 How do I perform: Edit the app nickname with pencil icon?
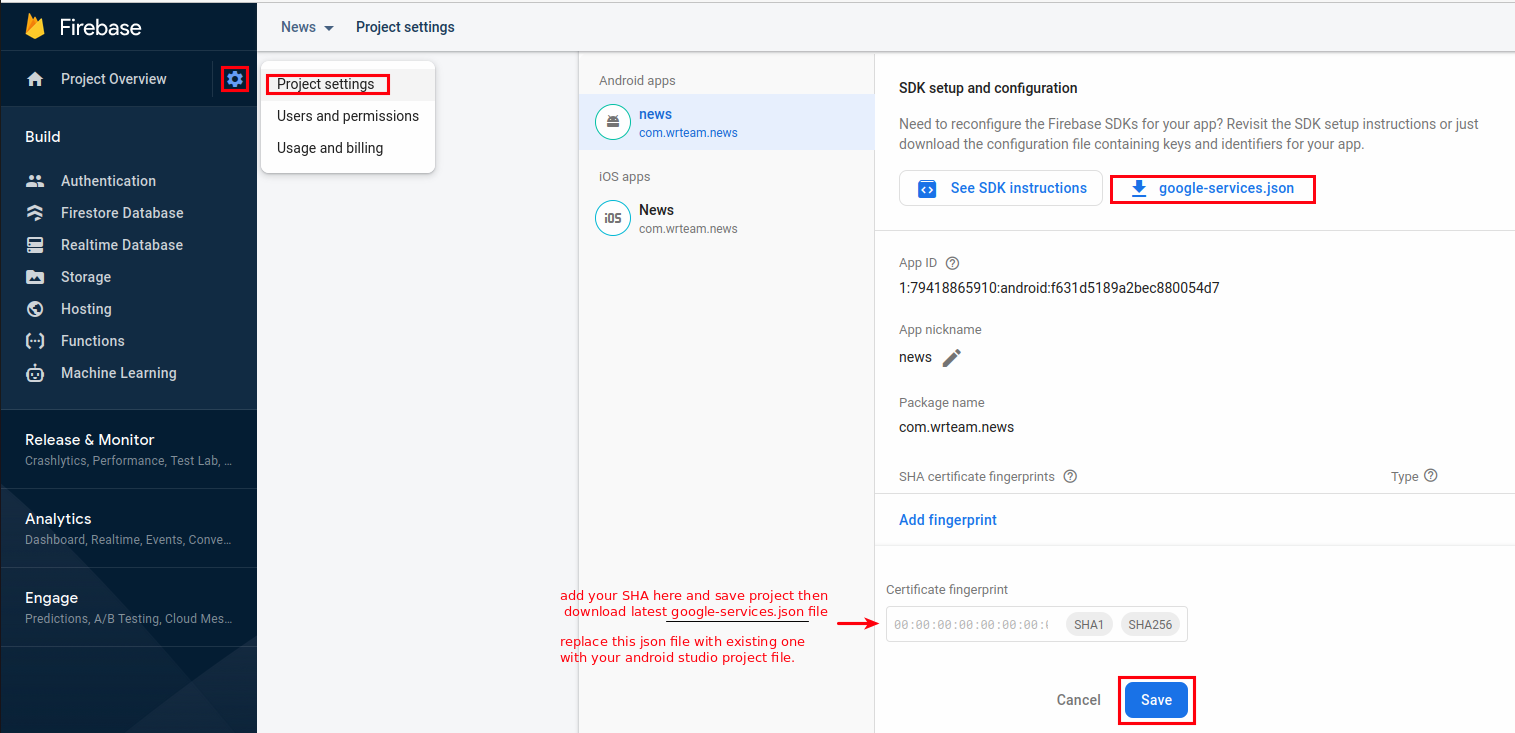[951, 357]
